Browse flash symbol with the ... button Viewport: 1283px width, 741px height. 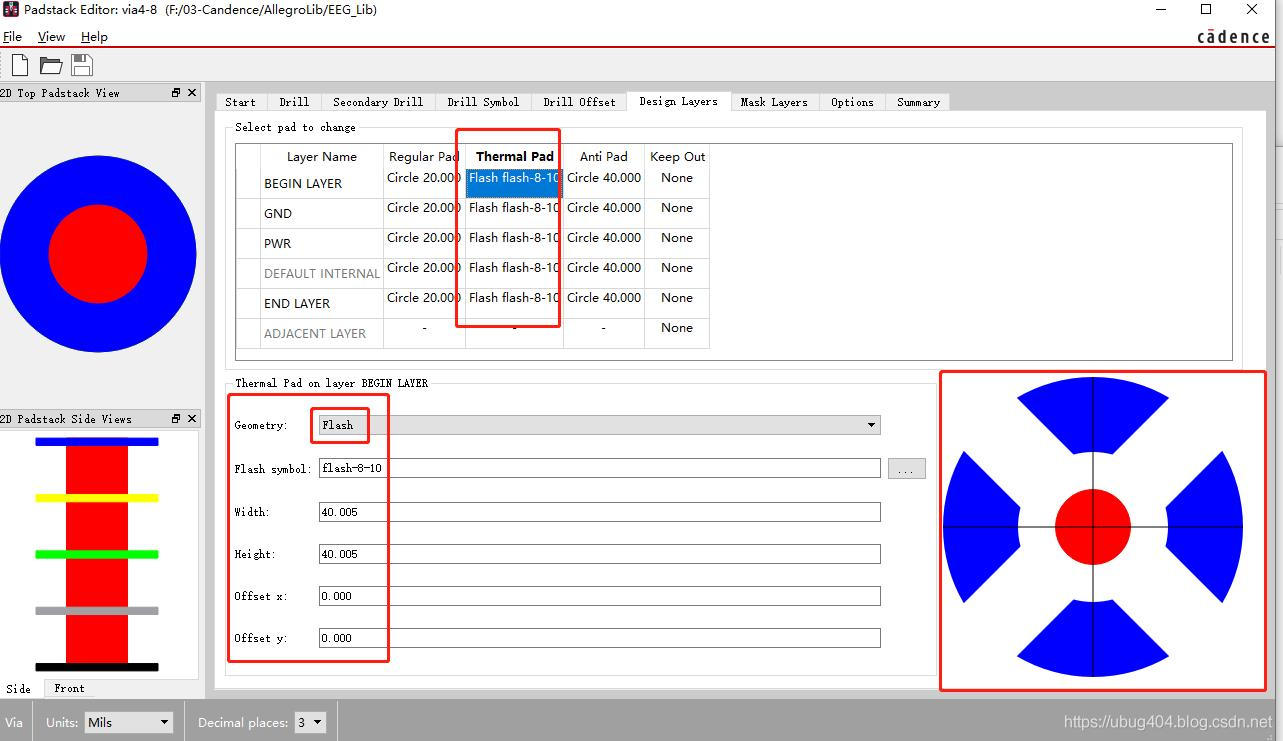(906, 469)
